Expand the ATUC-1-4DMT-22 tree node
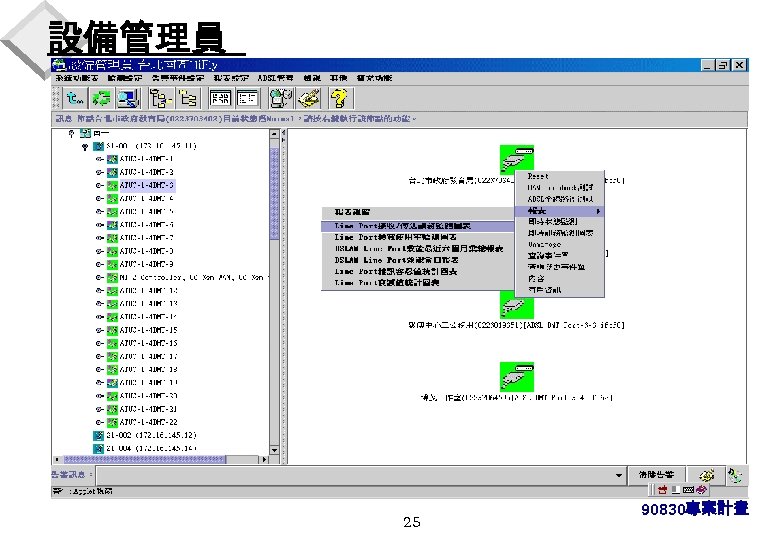Image resolution: width=780 pixels, height=540 pixels. click(99, 423)
